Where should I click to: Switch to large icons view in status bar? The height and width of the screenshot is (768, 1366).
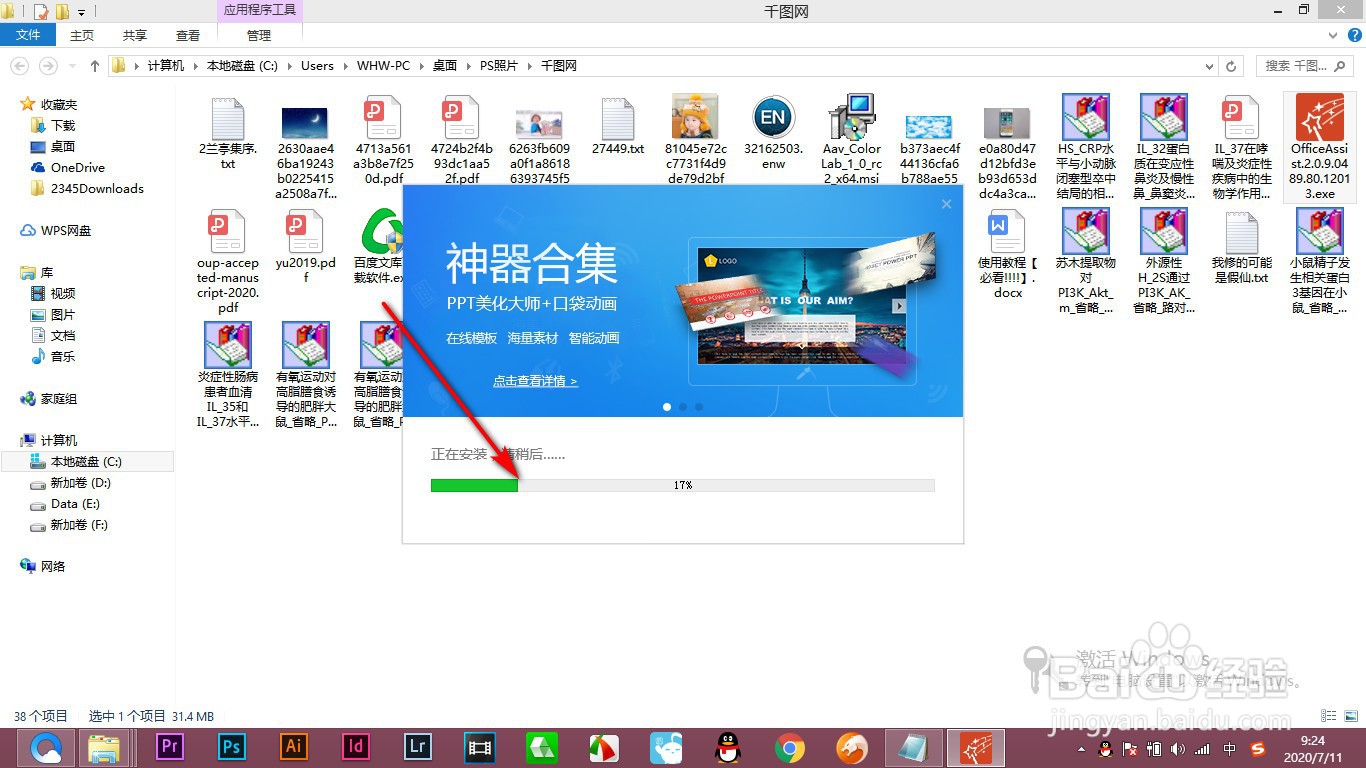[x=1349, y=716]
